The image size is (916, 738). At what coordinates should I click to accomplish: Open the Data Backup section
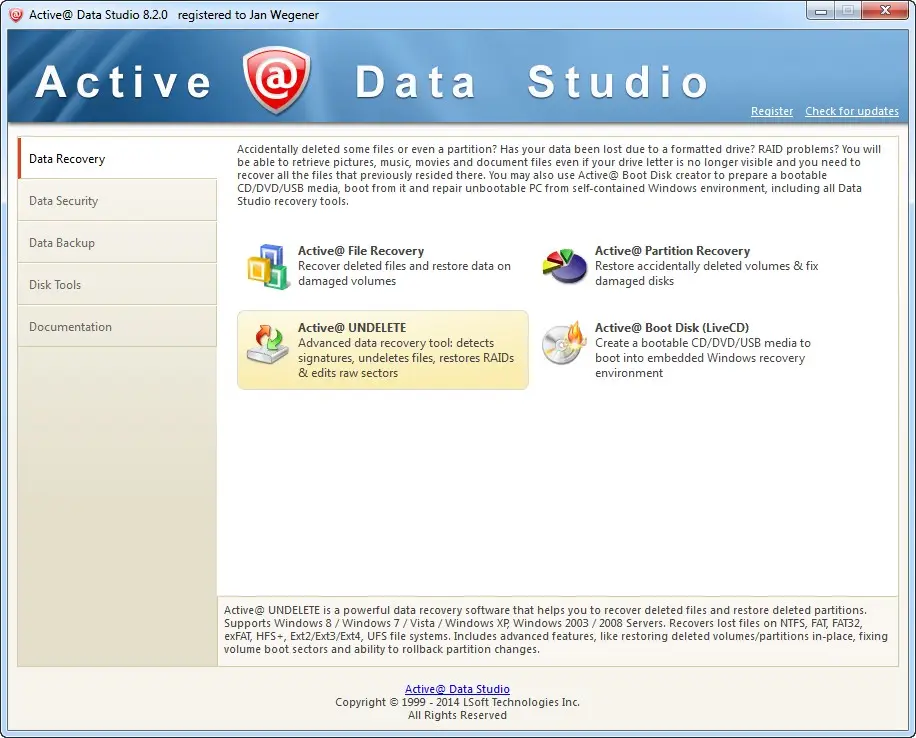(117, 242)
